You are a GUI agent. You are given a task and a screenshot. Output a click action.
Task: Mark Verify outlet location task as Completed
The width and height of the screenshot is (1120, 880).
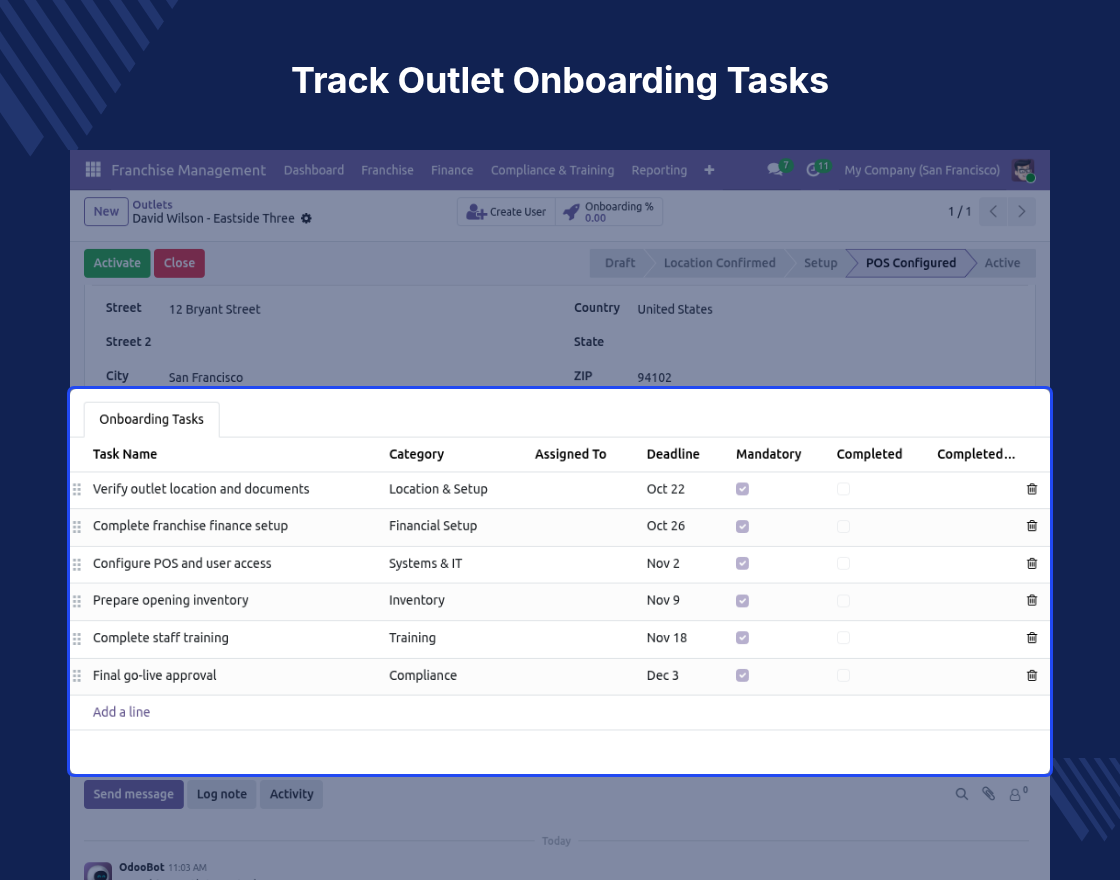tap(843, 489)
